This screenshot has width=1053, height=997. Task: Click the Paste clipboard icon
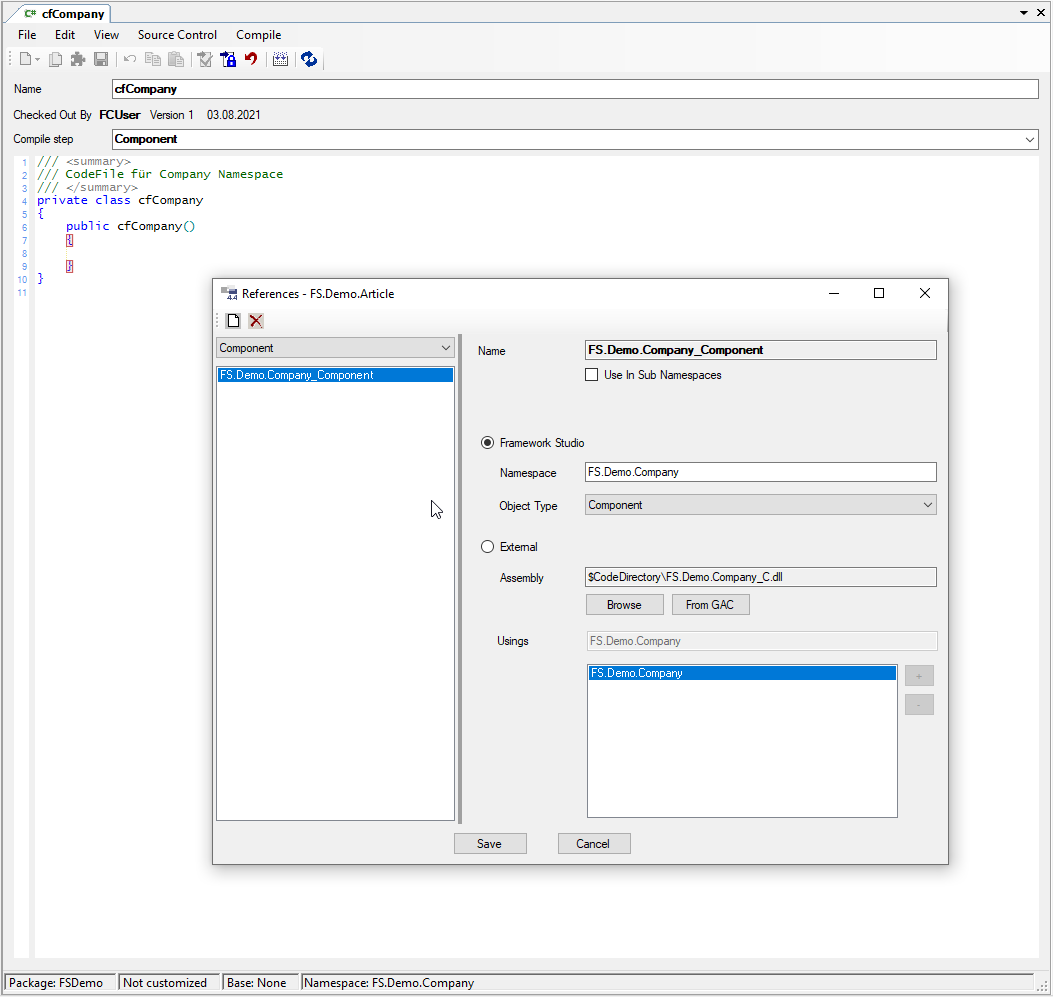[x=175, y=59]
